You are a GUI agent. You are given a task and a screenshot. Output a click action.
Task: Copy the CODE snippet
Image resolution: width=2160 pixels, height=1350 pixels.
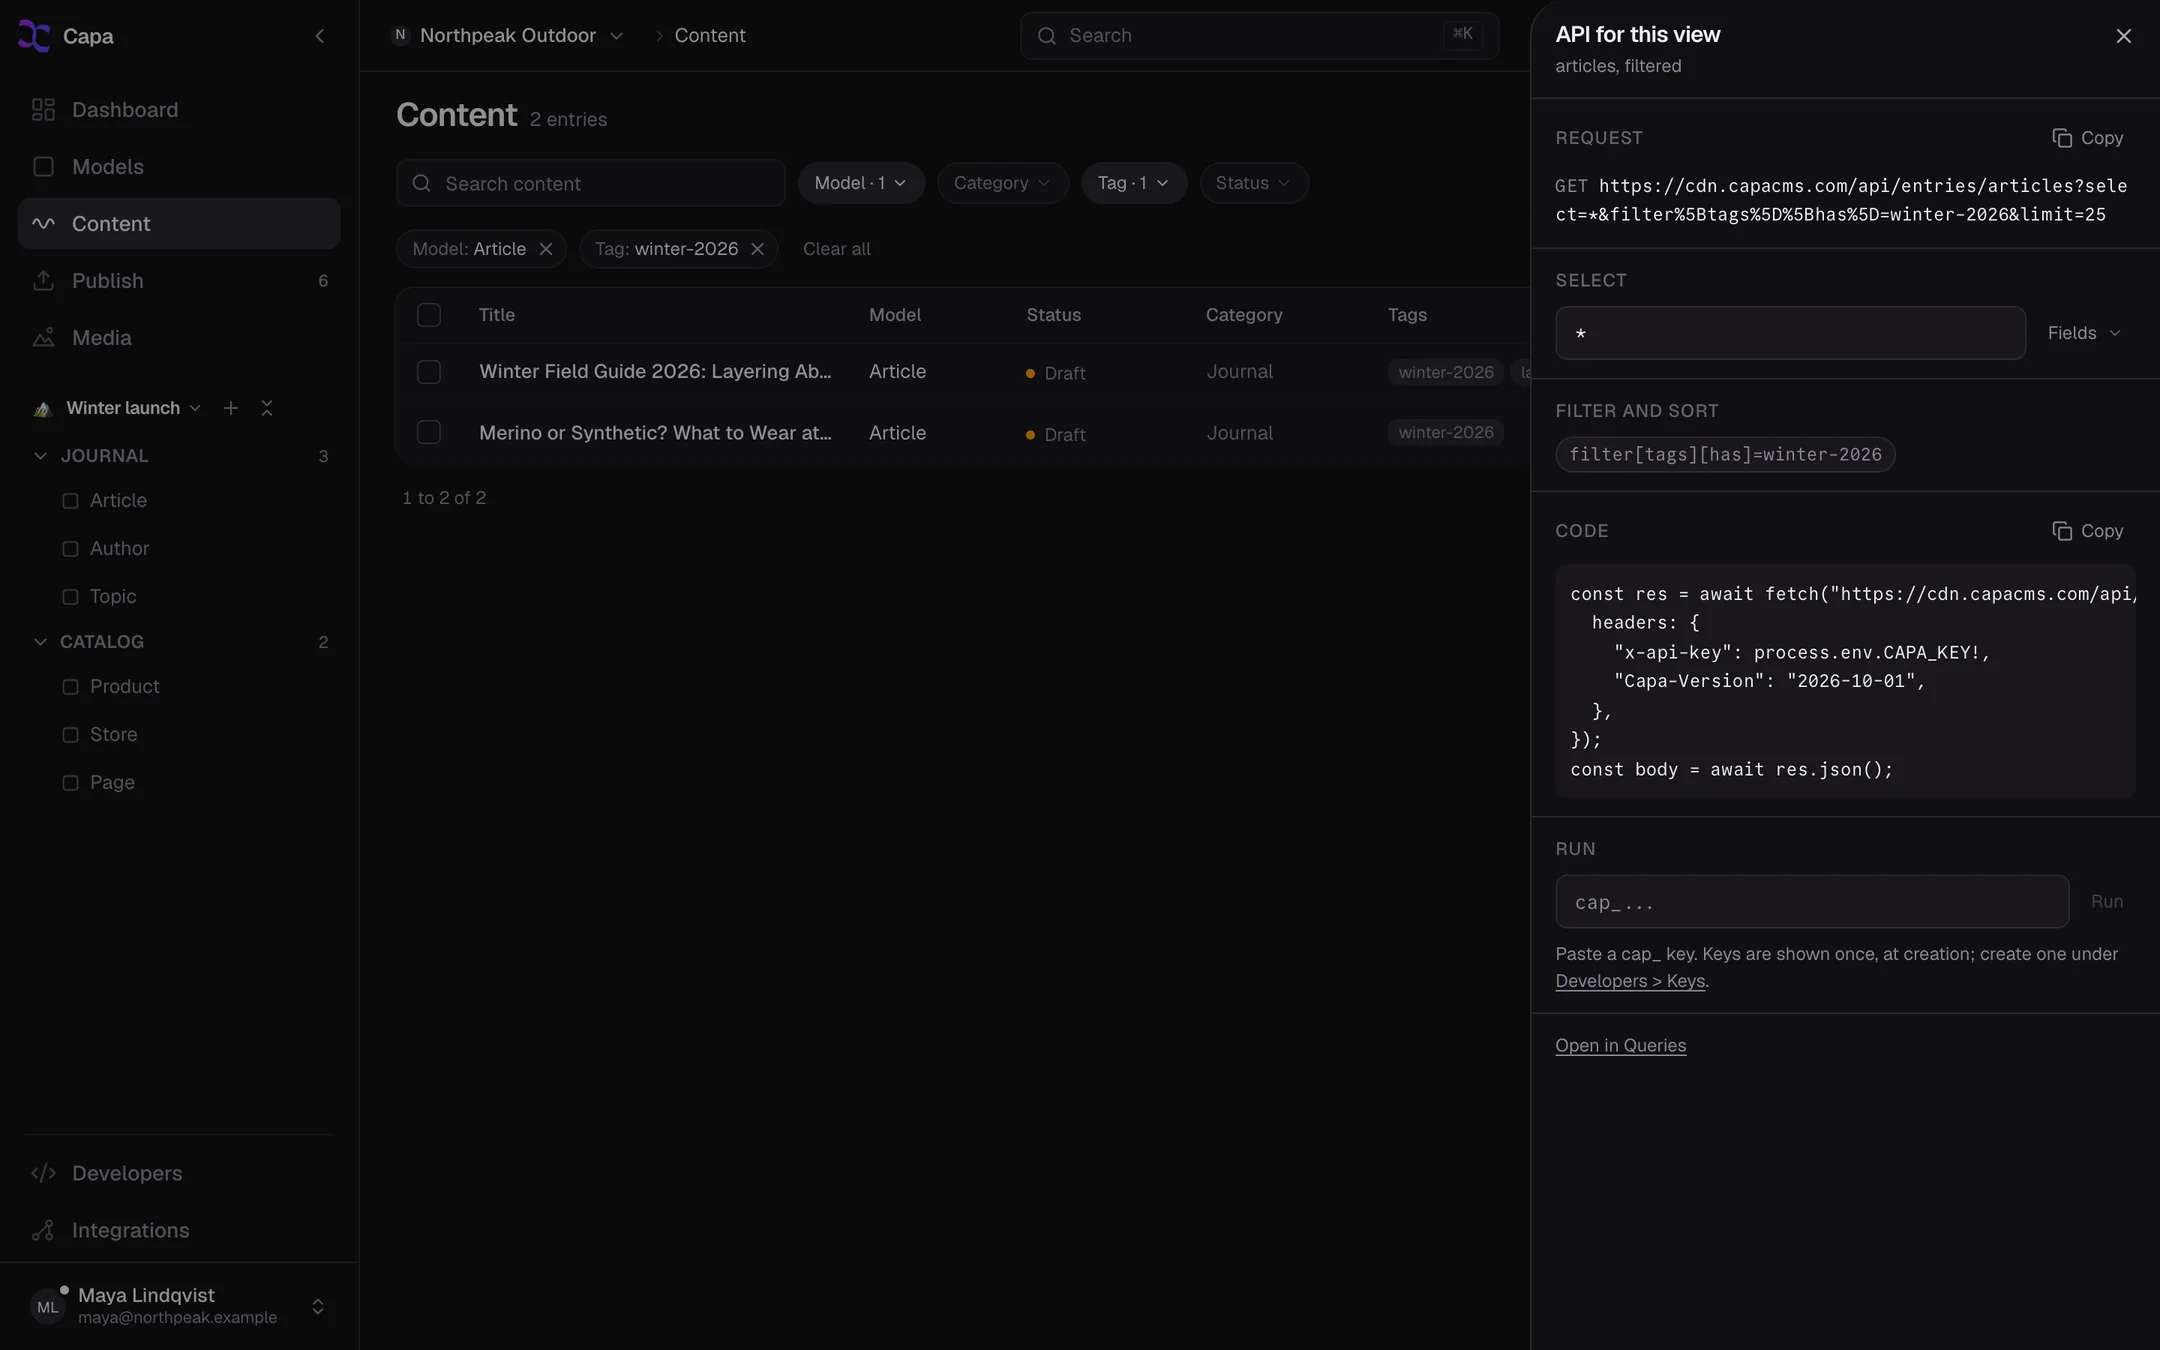coord(2088,531)
